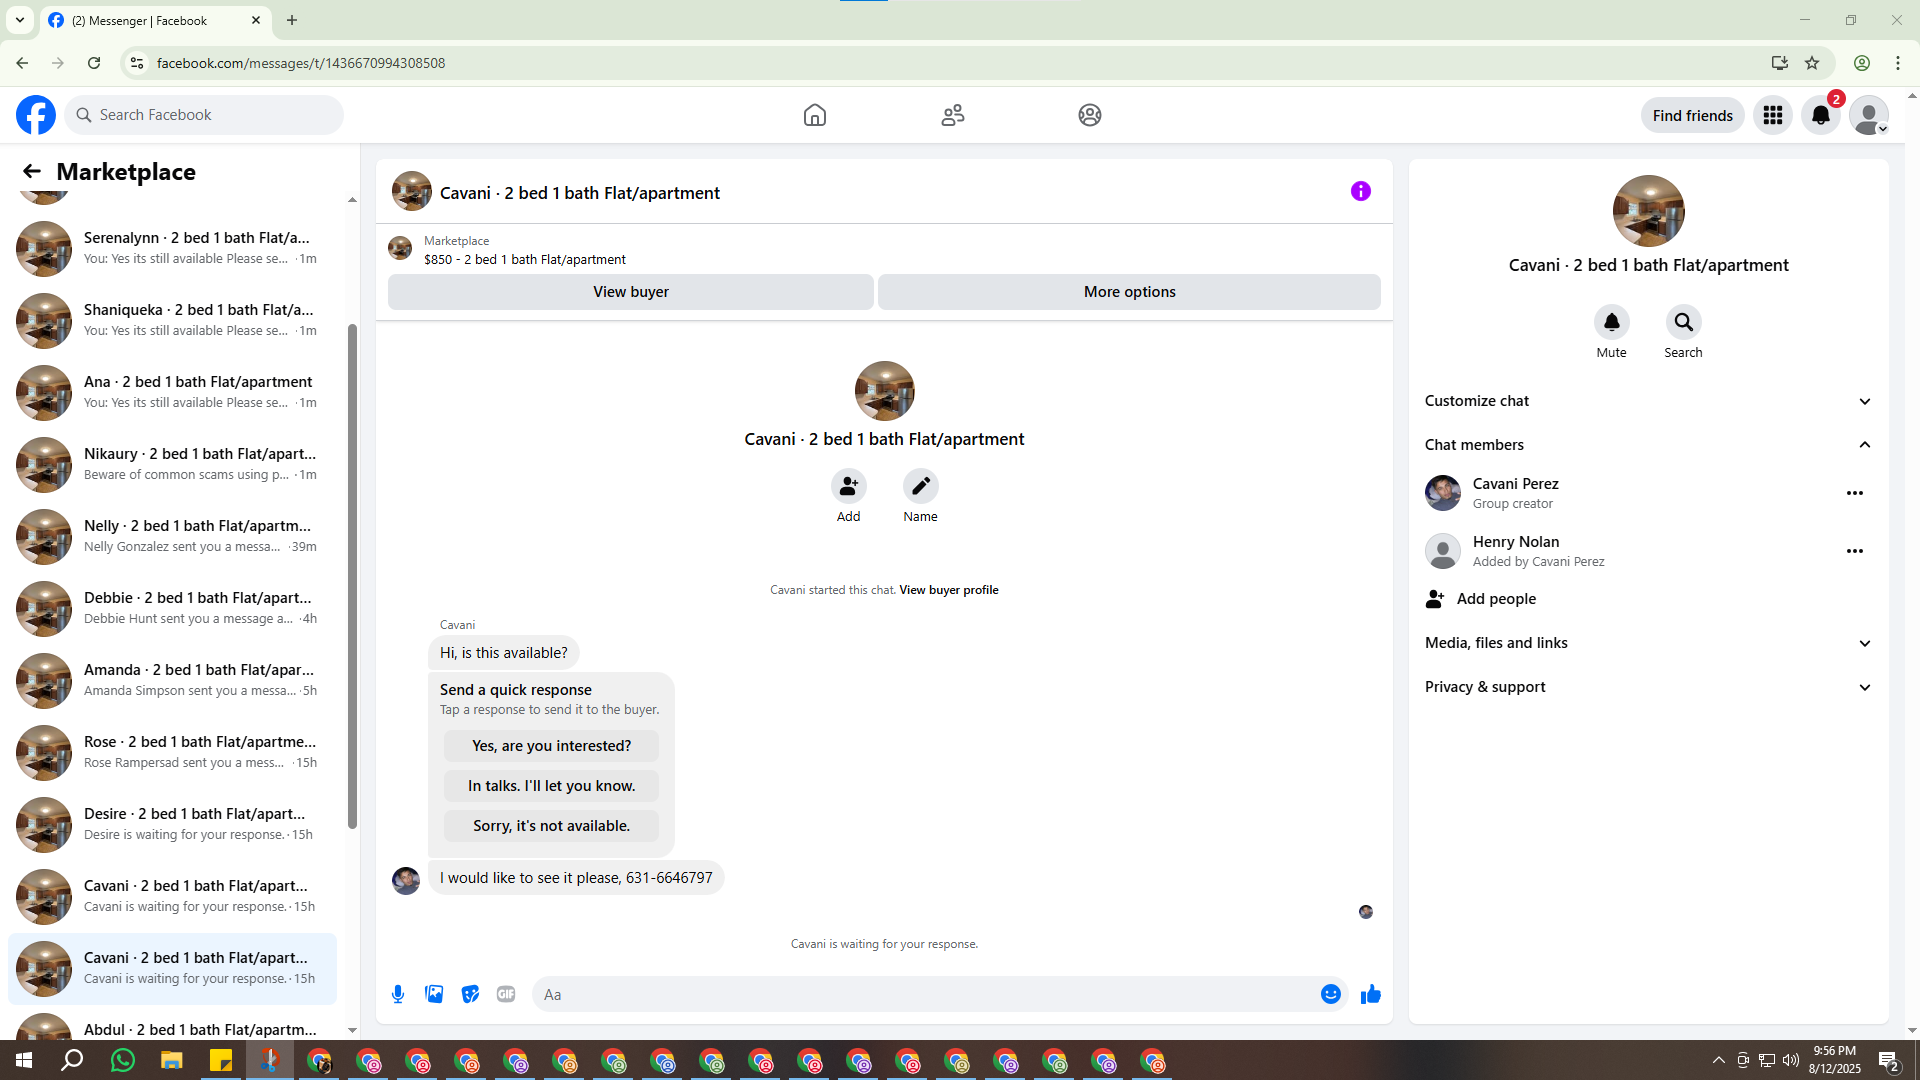Click the View buyer button

tap(630, 292)
